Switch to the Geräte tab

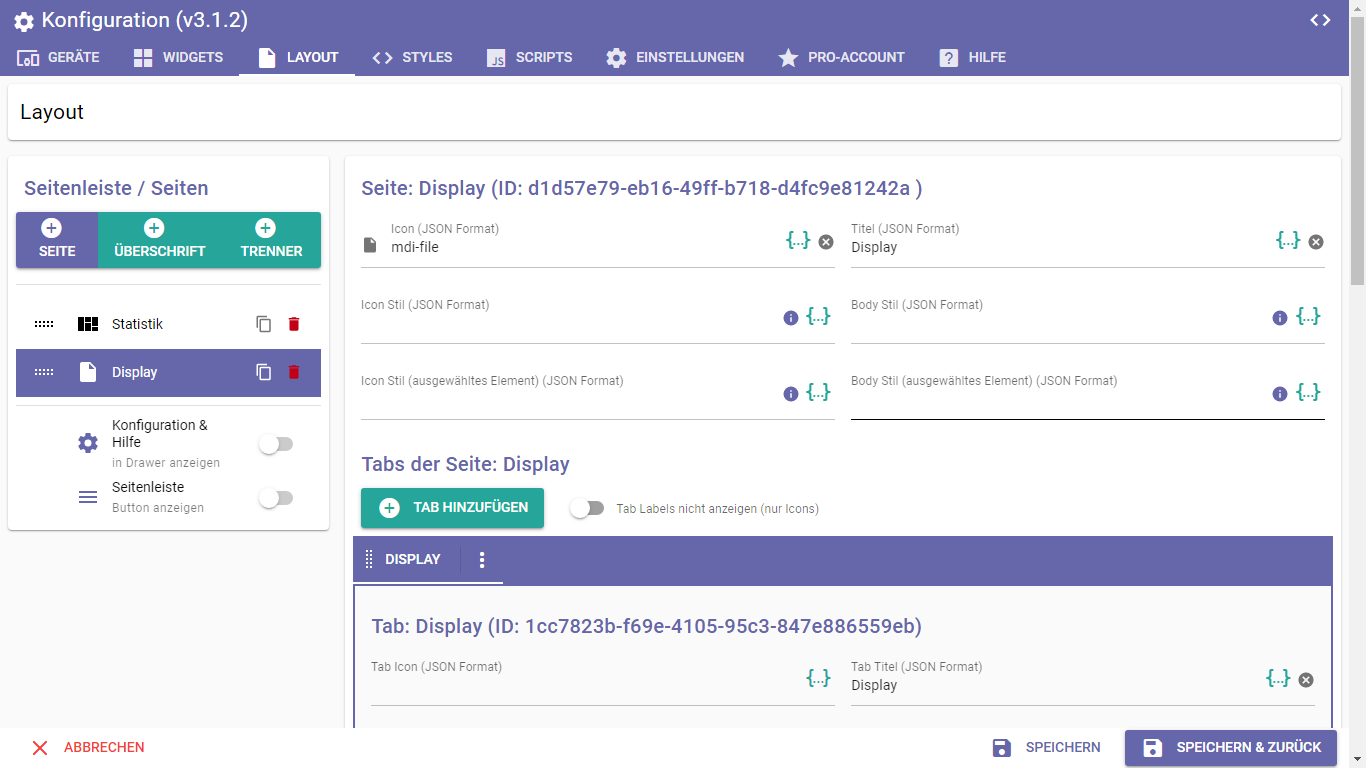click(x=58, y=57)
